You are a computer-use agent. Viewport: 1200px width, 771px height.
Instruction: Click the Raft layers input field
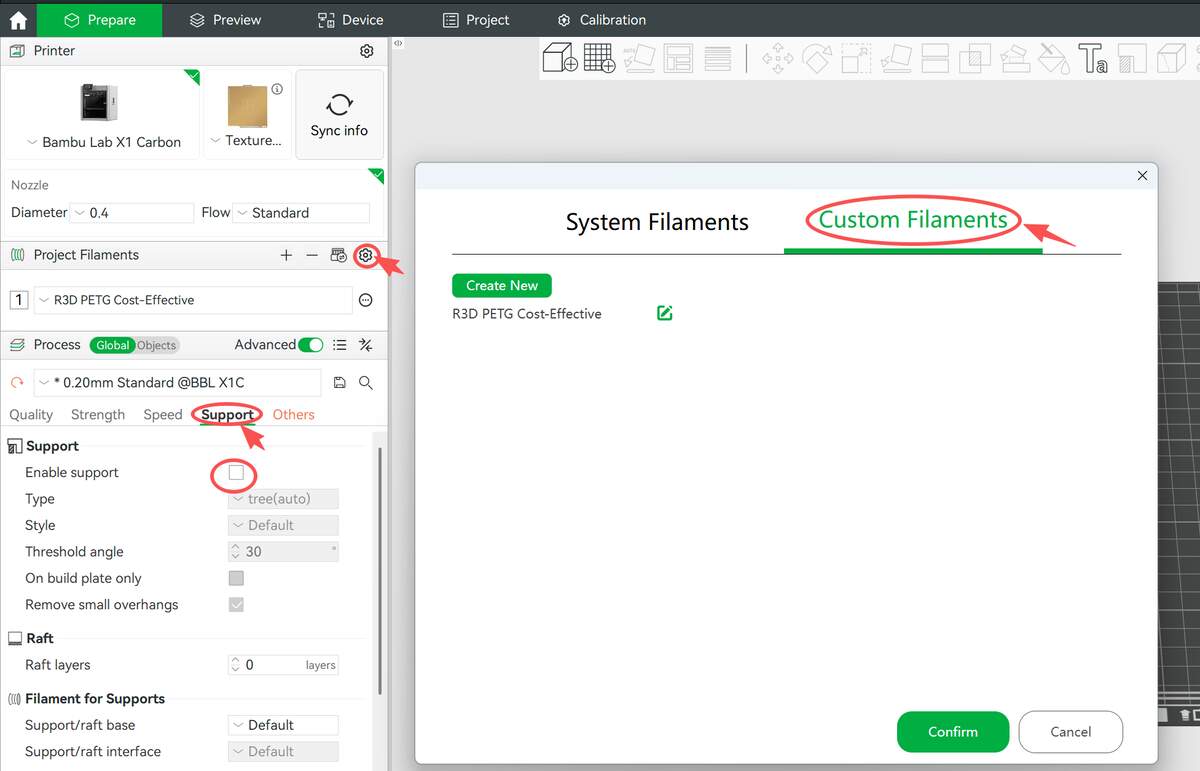(x=283, y=665)
